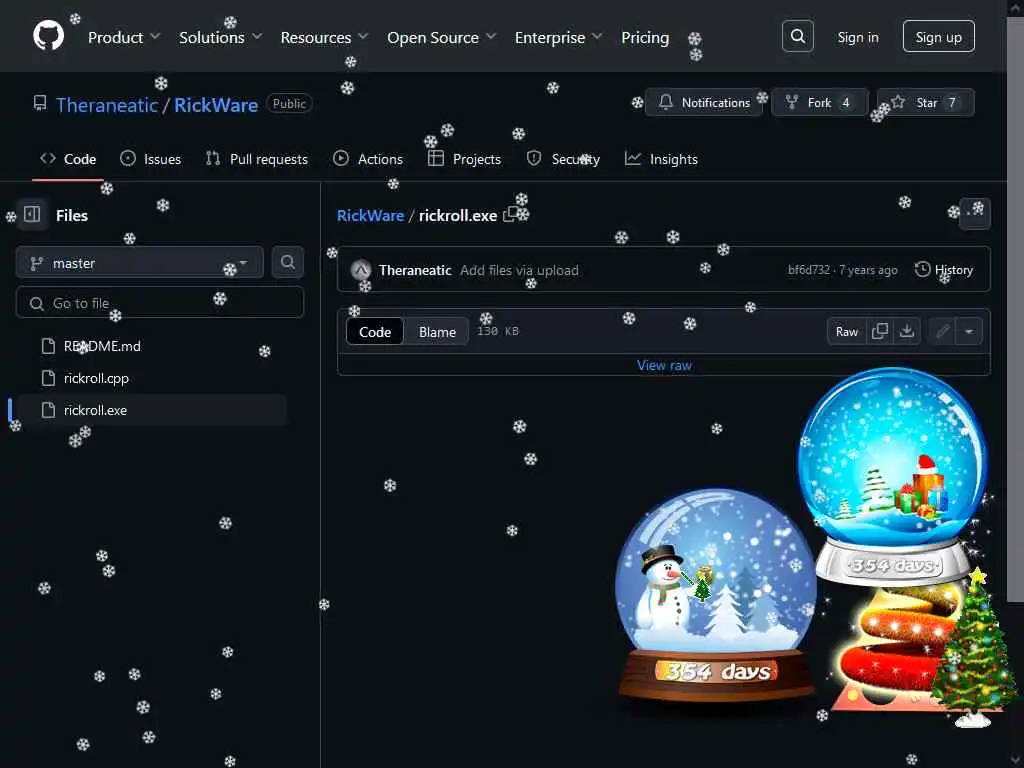Viewport: 1024px width, 768px height.
Task: Copy path icon next to rickroll.exe
Action: click(x=510, y=215)
